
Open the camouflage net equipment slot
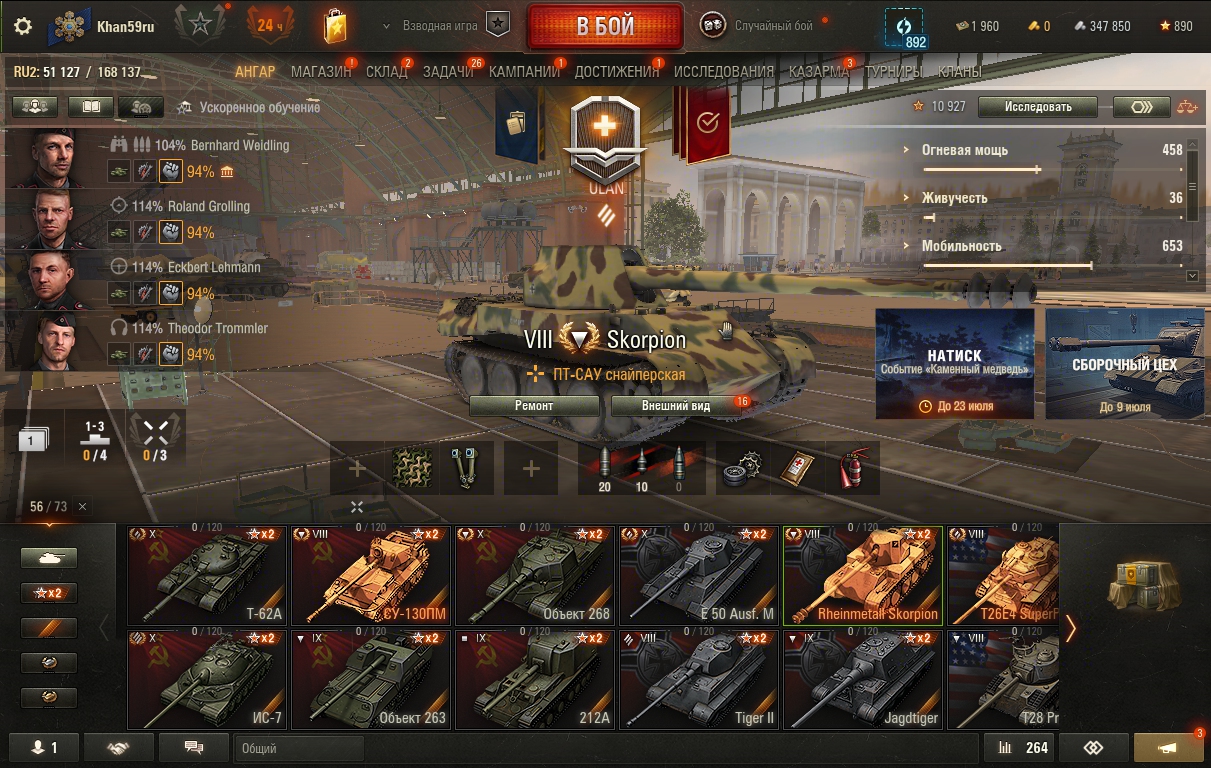click(x=413, y=468)
